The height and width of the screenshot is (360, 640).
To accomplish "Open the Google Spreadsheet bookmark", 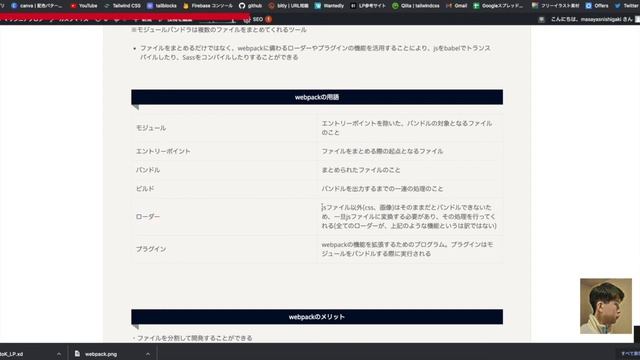I will click(x=498, y=6).
